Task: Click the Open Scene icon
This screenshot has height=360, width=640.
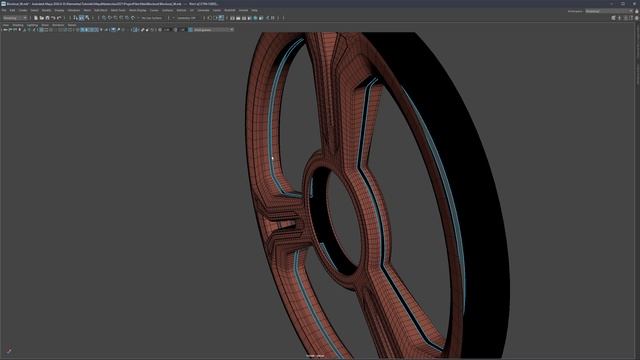Action: tap(42, 18)
